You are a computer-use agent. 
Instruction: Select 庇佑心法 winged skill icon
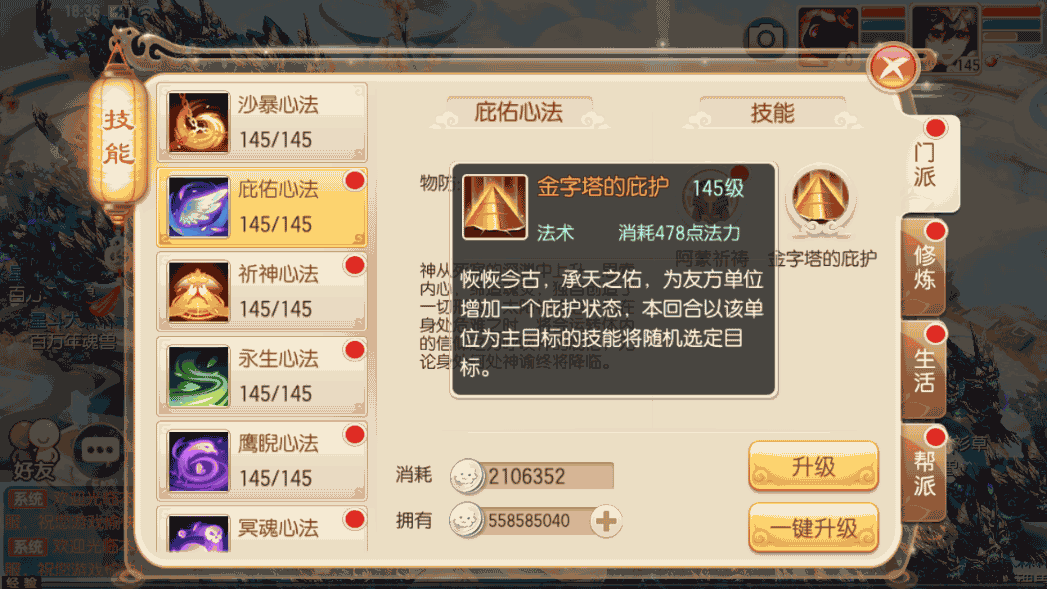[x=198, y=208]
